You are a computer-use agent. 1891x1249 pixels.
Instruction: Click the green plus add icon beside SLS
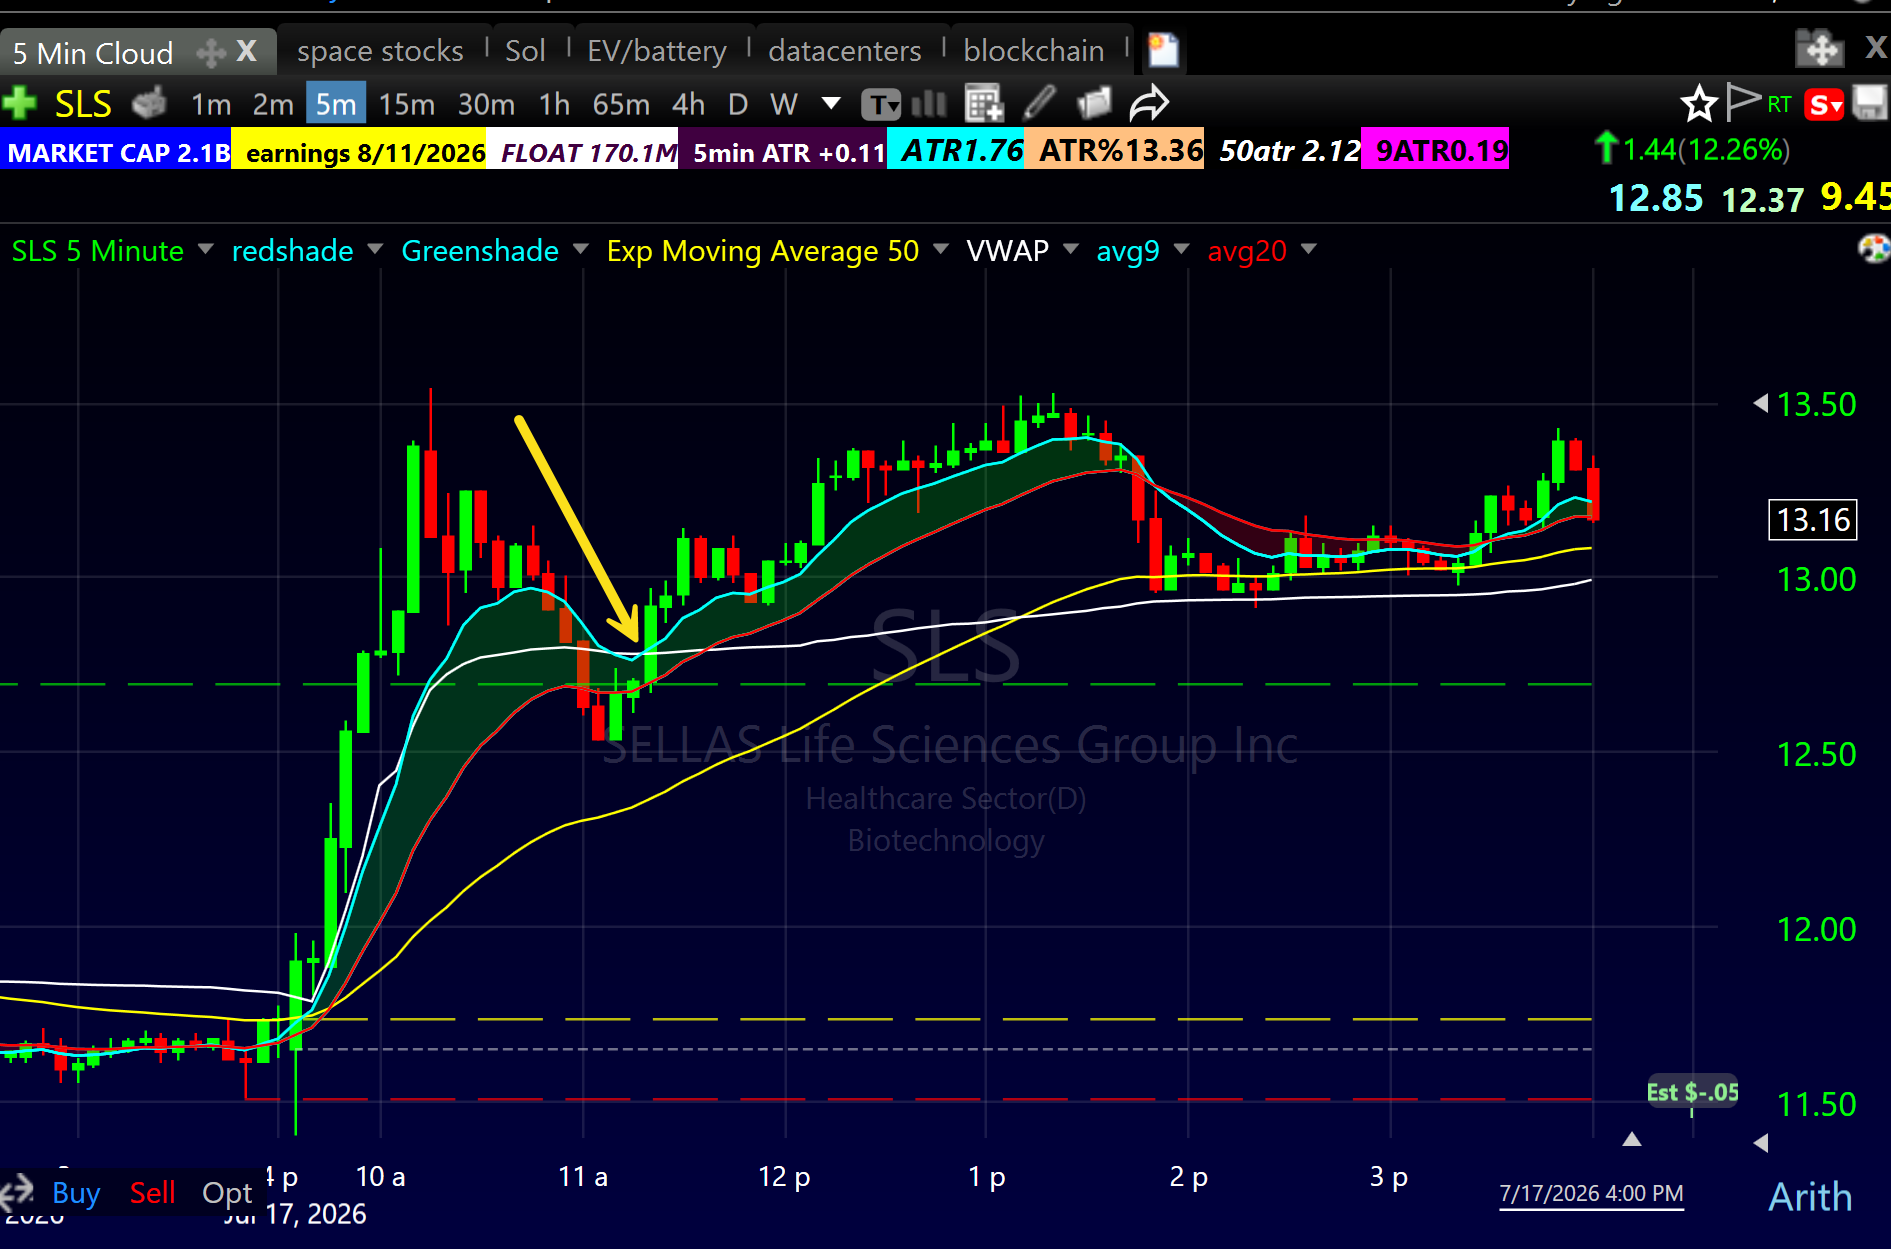(19, 103)
